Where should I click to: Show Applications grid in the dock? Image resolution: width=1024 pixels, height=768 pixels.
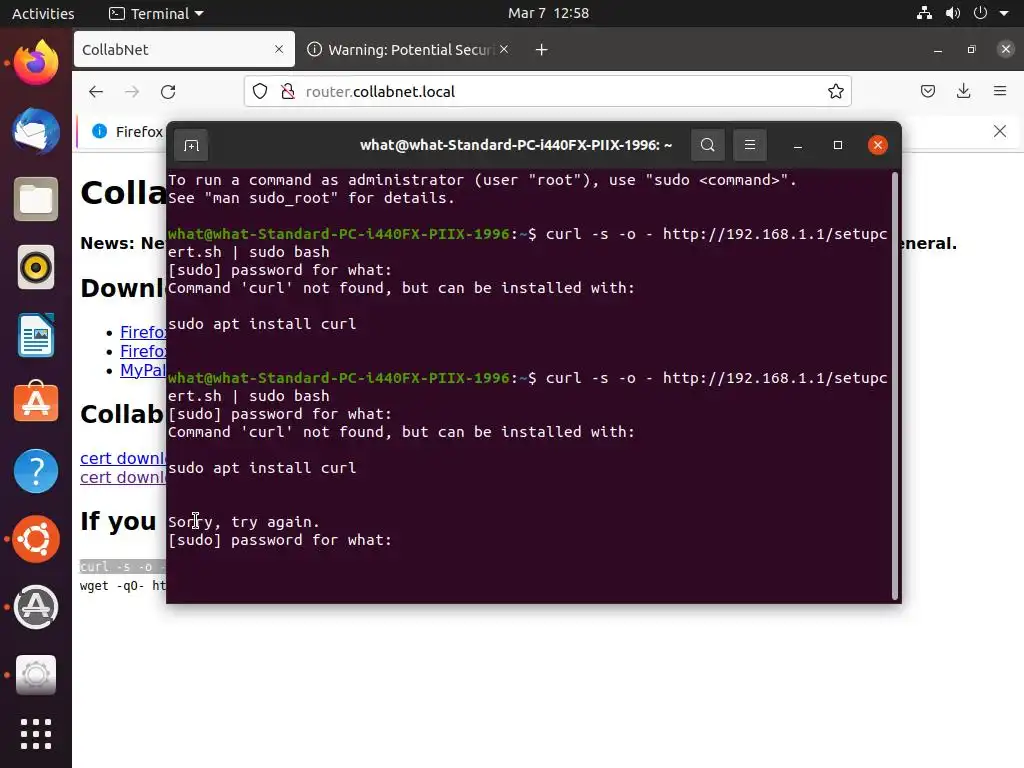click(36, 734)
